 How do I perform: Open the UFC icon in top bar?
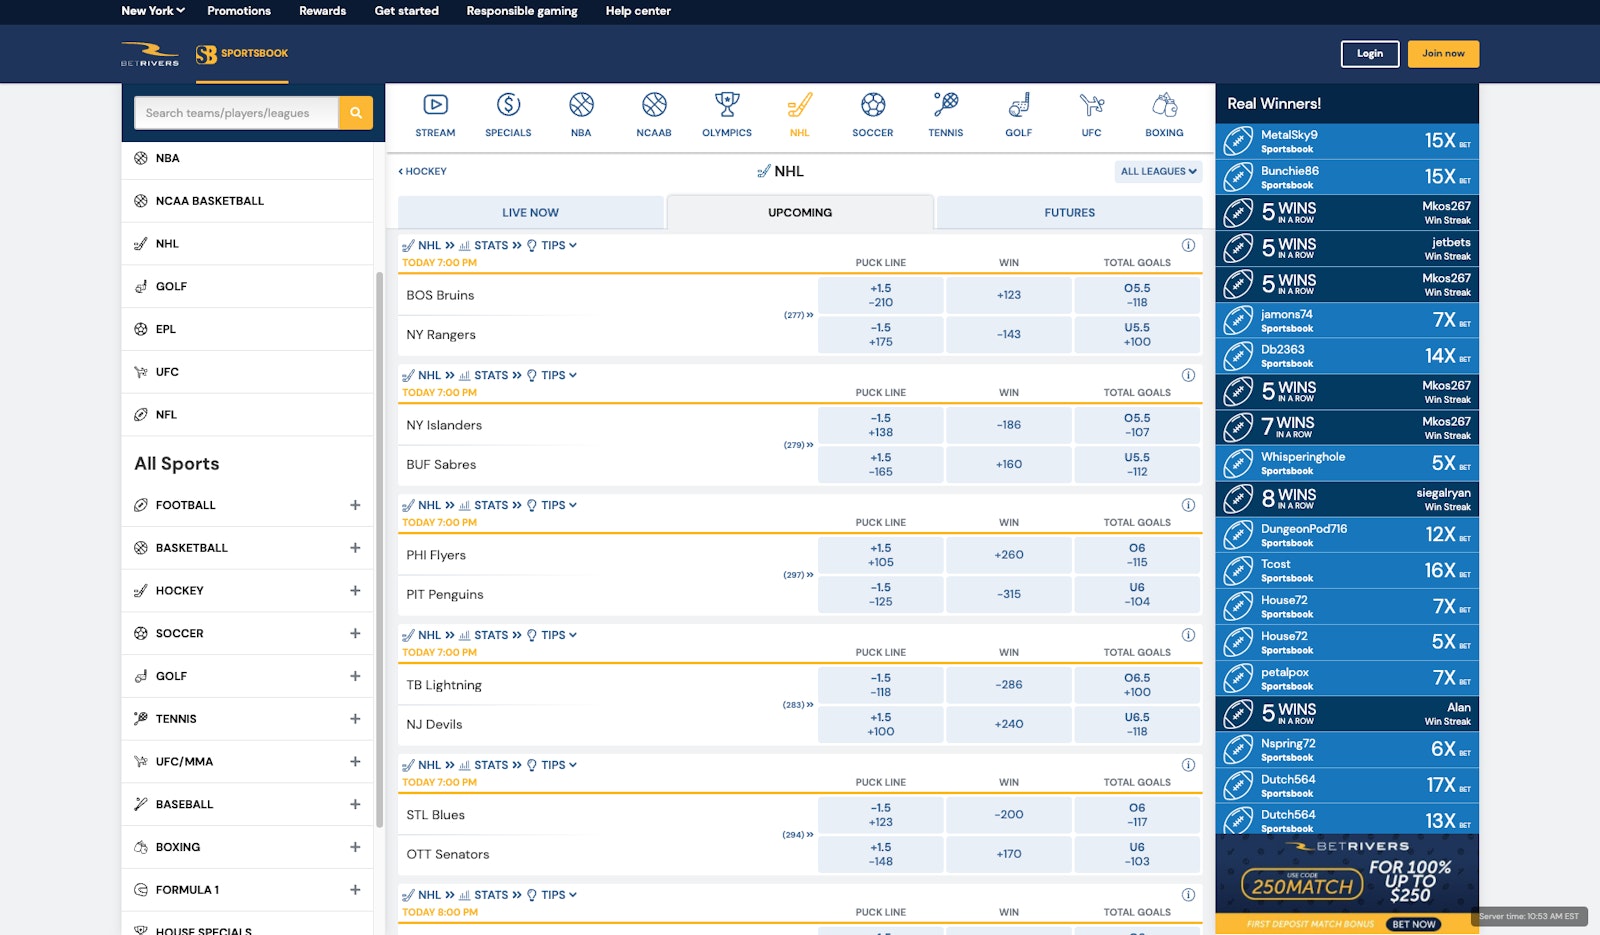click(1091, 105)
